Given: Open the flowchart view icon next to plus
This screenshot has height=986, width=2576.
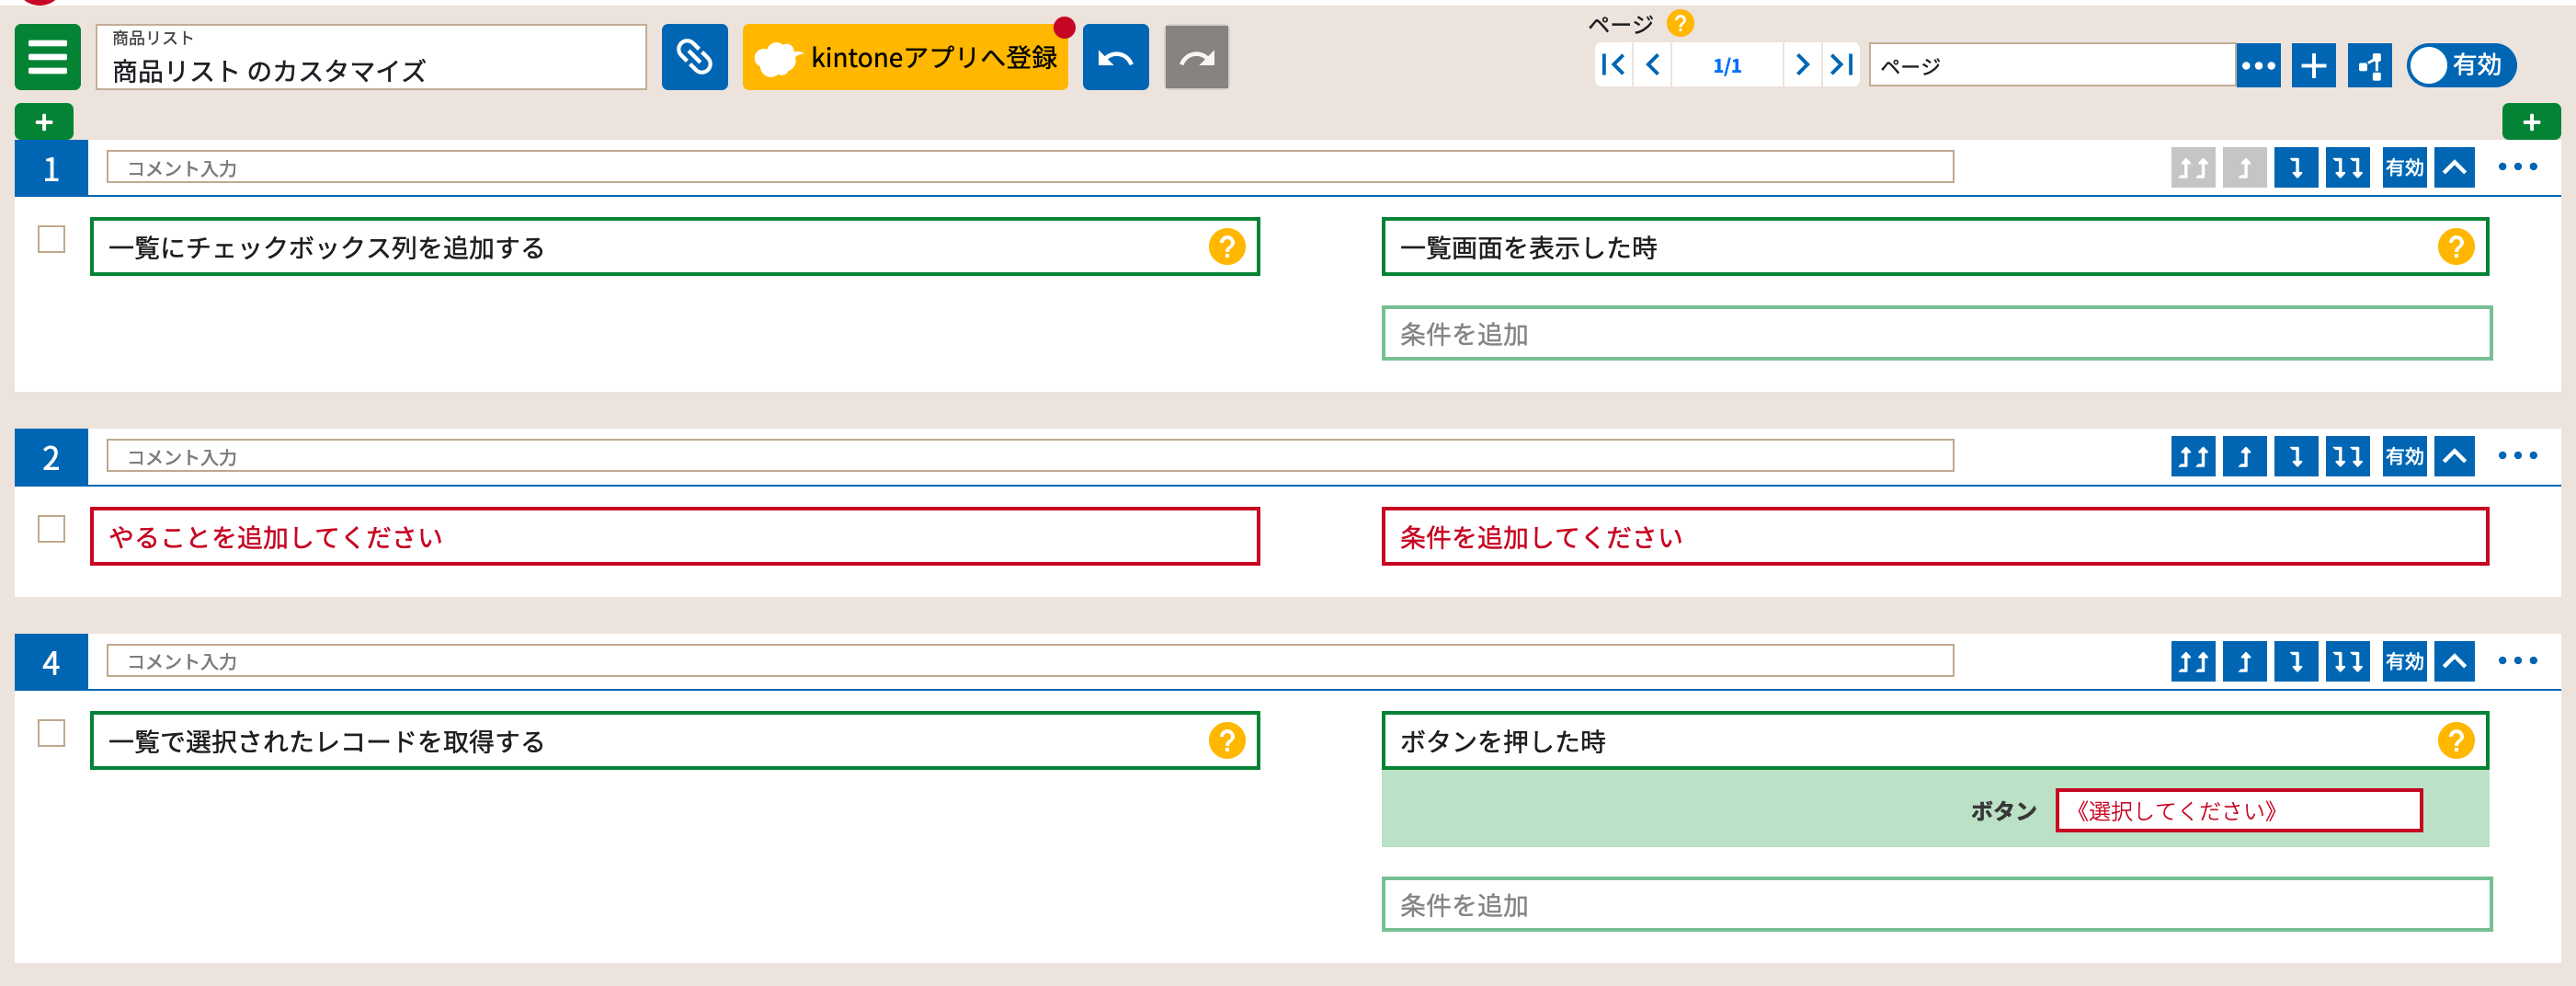Looking at the screenshot, I should [x=2368, y=65].
